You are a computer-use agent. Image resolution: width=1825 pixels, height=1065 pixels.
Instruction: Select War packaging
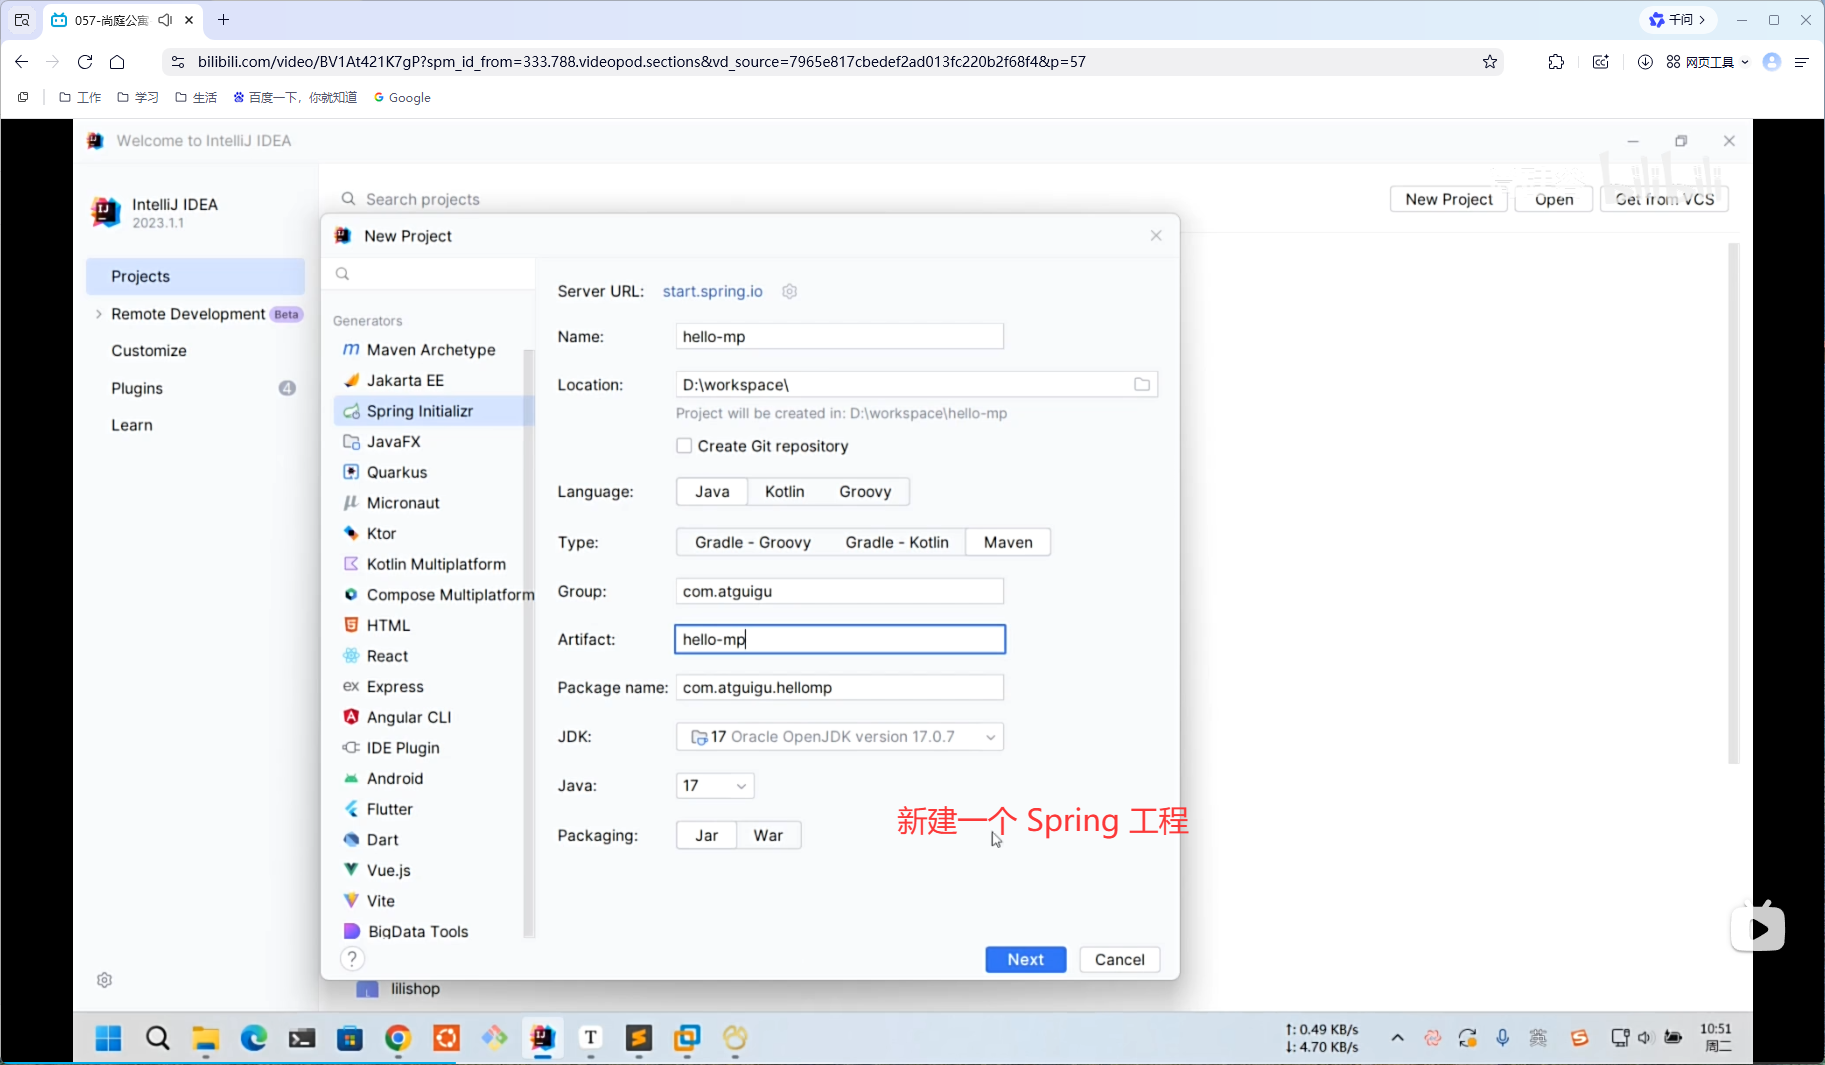click(768, 836)
